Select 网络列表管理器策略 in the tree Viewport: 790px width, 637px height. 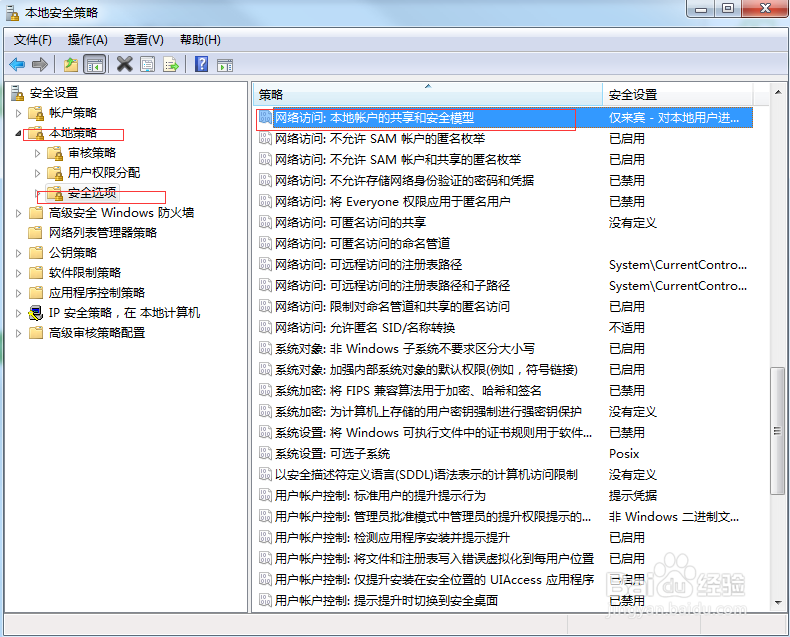103,233
